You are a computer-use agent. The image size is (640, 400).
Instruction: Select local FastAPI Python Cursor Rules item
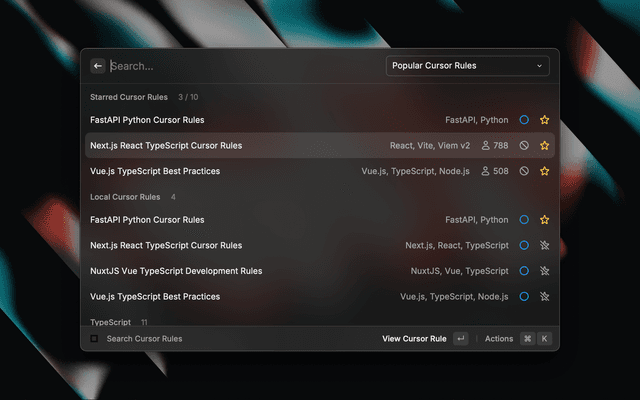click(148, 220)
